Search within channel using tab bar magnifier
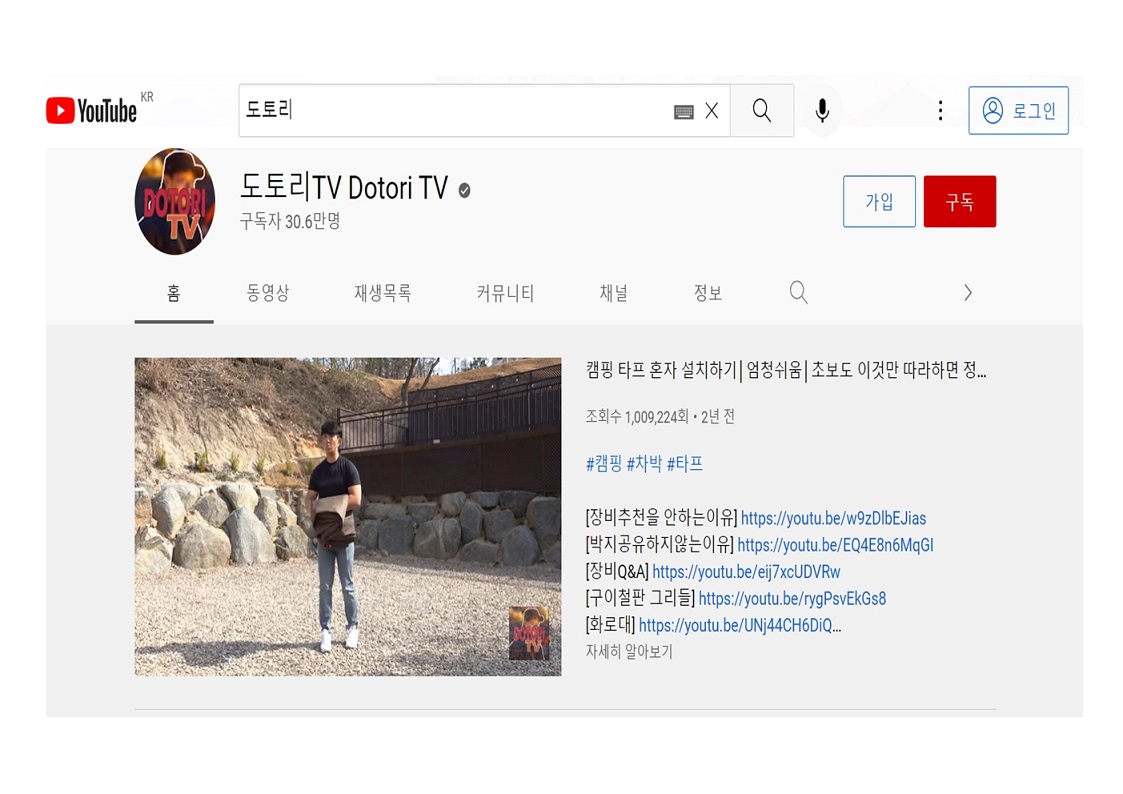Image resolution: width=1123 pixels, height=794 pixels. coord(799,293)
